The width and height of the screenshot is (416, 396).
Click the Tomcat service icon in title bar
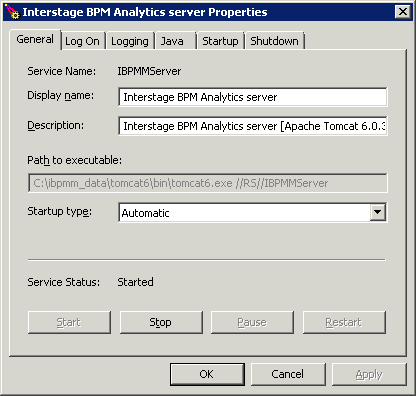[x=12, y=12]
